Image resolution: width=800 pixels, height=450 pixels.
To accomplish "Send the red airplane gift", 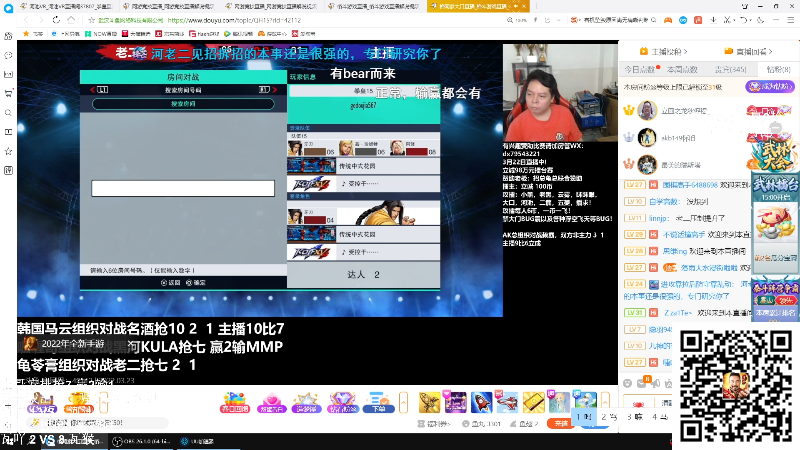I will click(x=507, y=403).
